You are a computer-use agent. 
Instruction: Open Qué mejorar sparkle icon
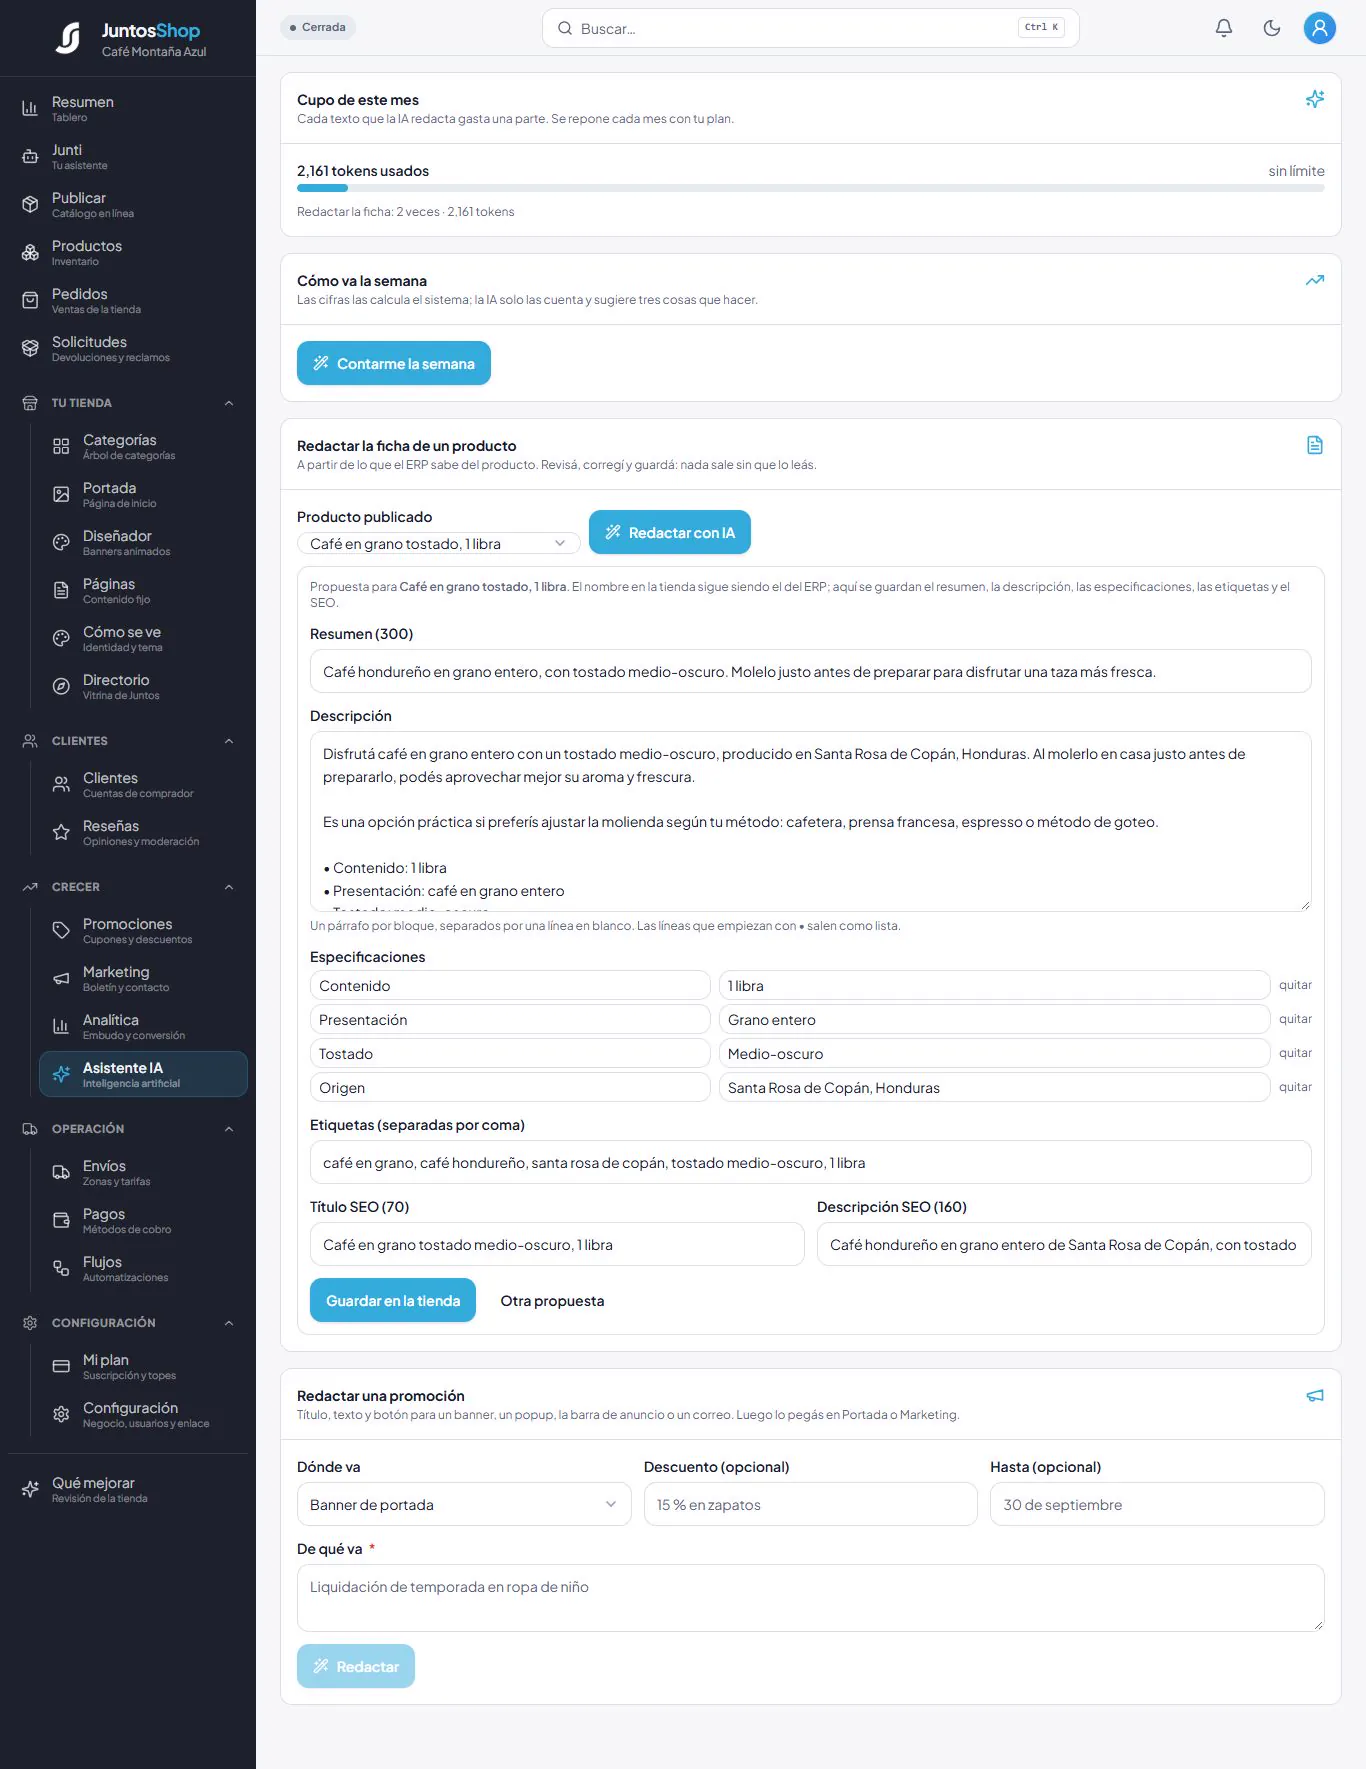(30, 1490)
